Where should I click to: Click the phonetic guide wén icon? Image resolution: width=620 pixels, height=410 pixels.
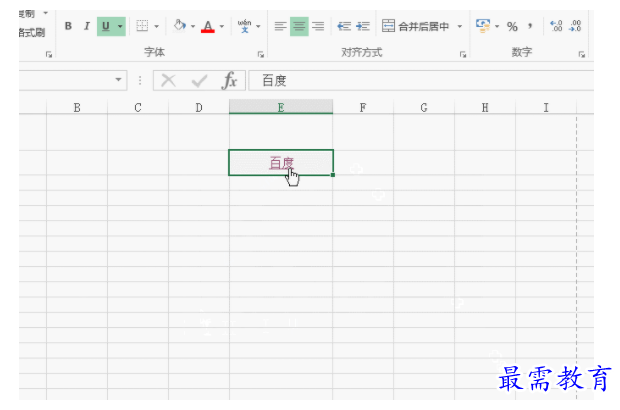point(244,26)
